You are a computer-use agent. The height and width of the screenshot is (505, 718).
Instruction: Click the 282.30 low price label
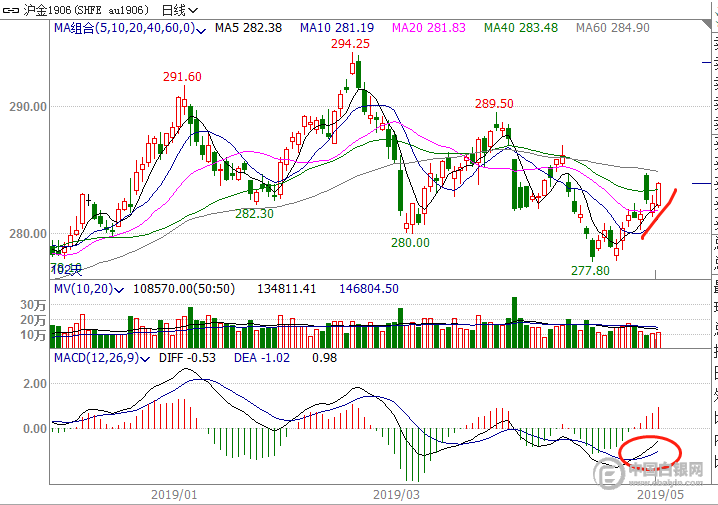pyautogui.click(x=254, y=213)
